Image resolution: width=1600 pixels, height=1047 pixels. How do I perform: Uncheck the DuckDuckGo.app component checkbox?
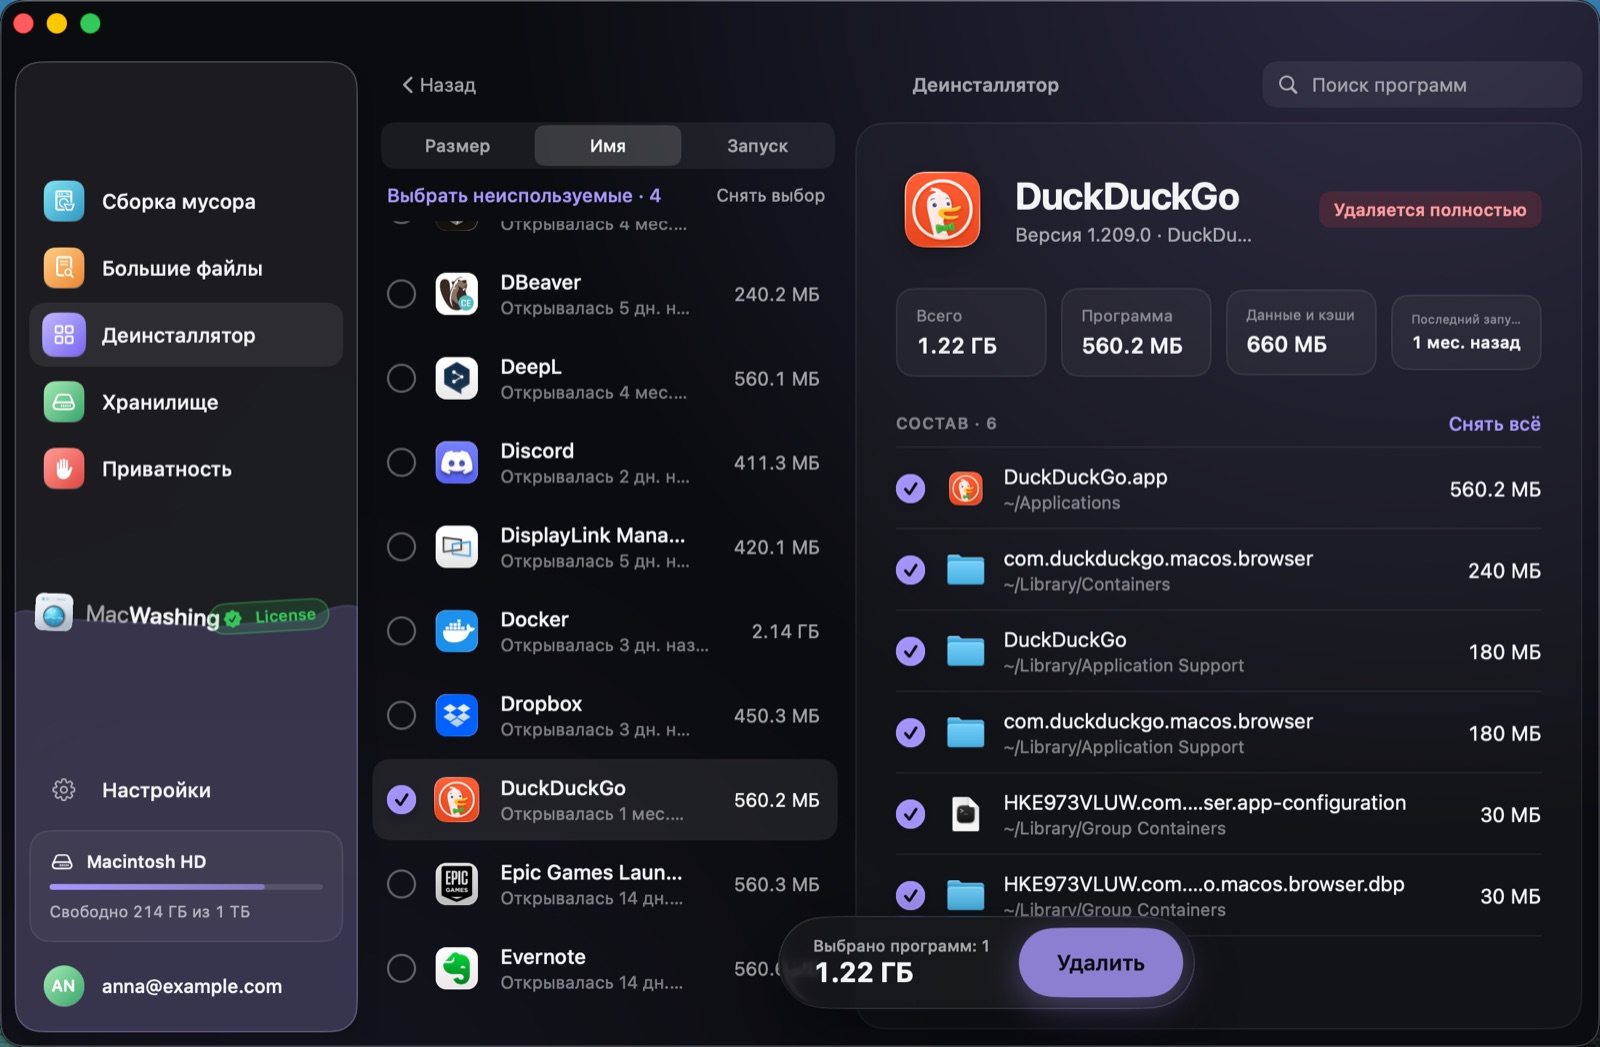[910, 489]
